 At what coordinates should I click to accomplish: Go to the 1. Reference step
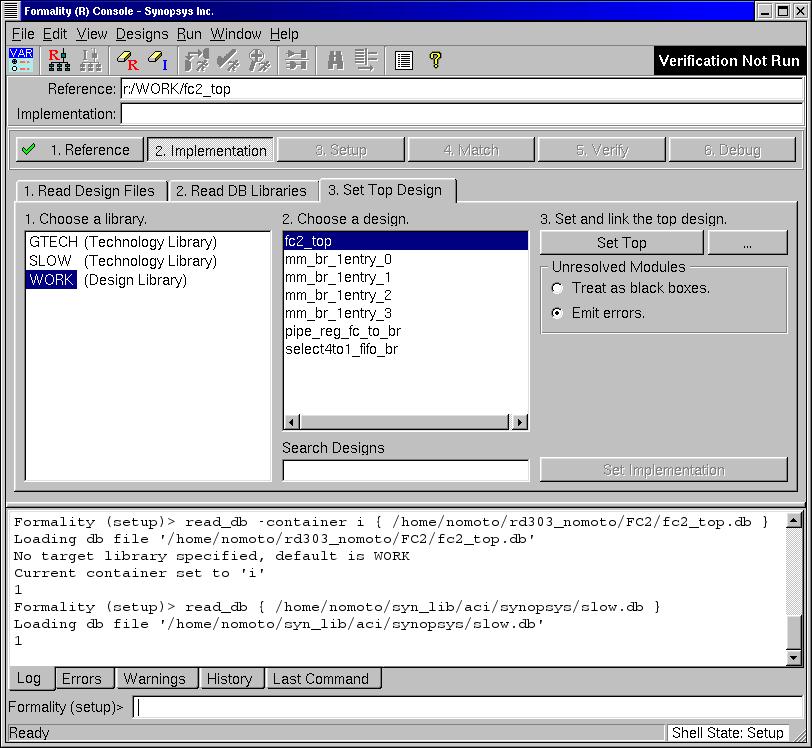[x=80, y=150]
